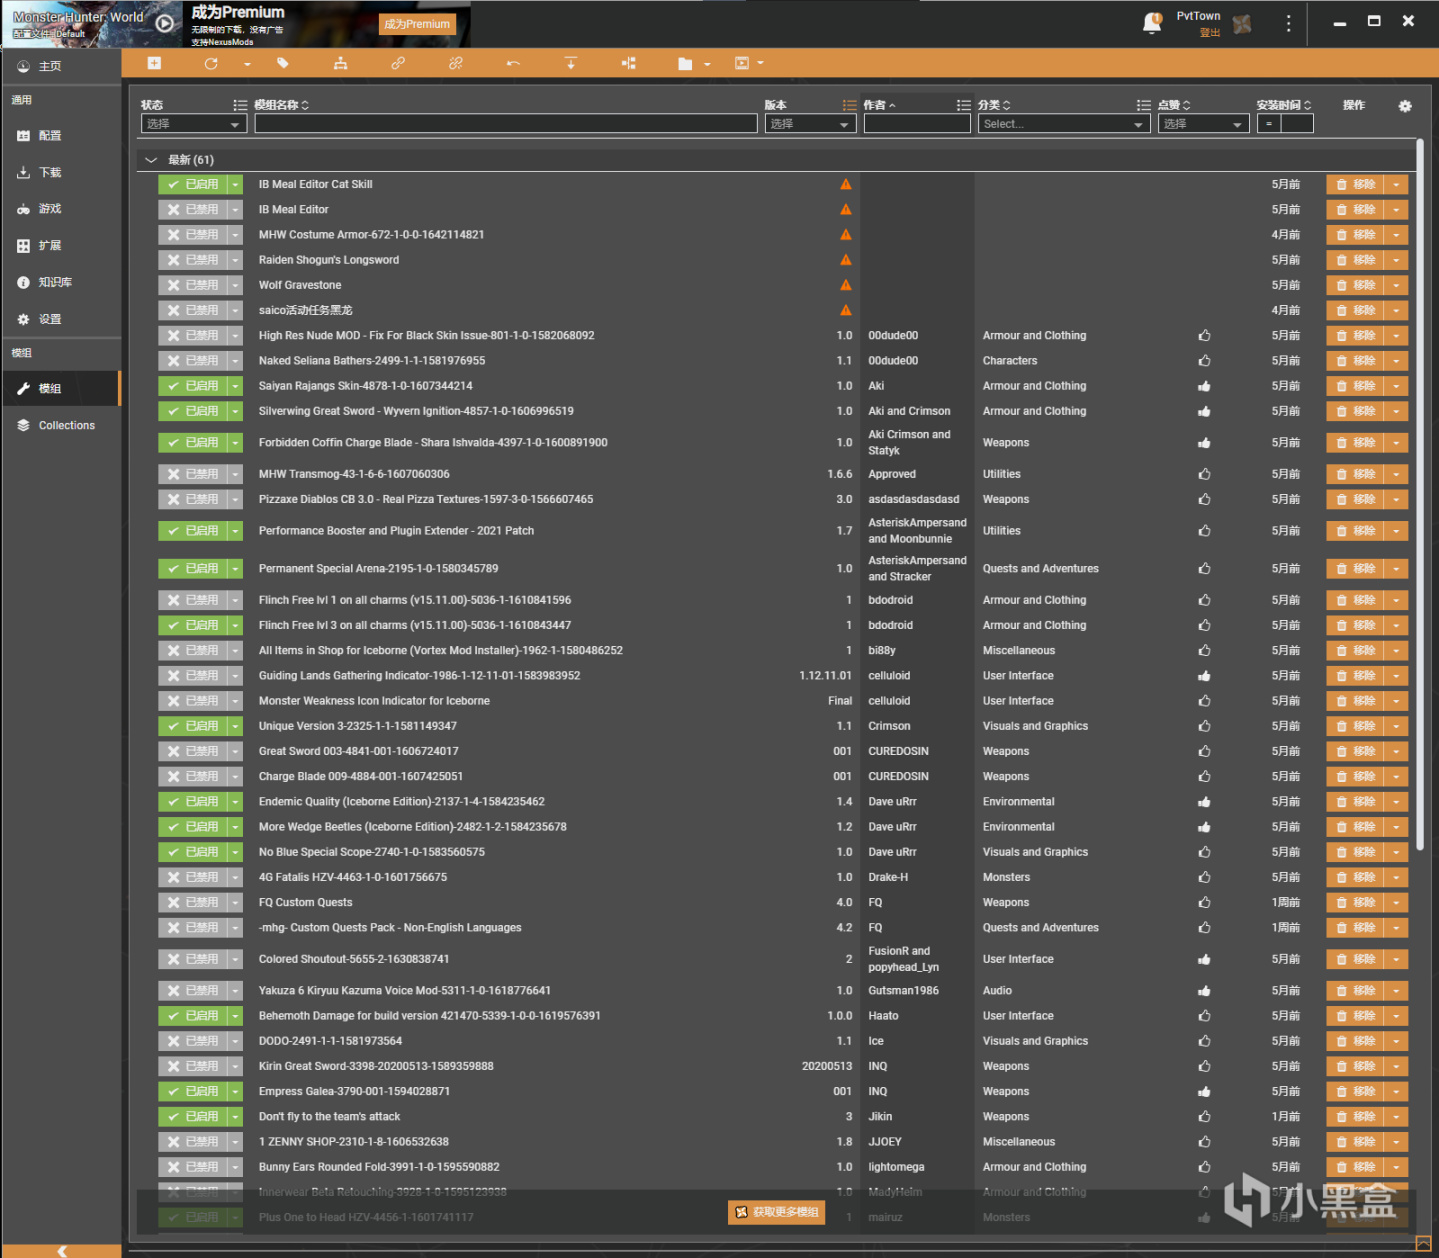Enable the 1 ZENNY SHOP mod
The width and height of the screenshot is (1439, 1258).
pos(192,1142)
